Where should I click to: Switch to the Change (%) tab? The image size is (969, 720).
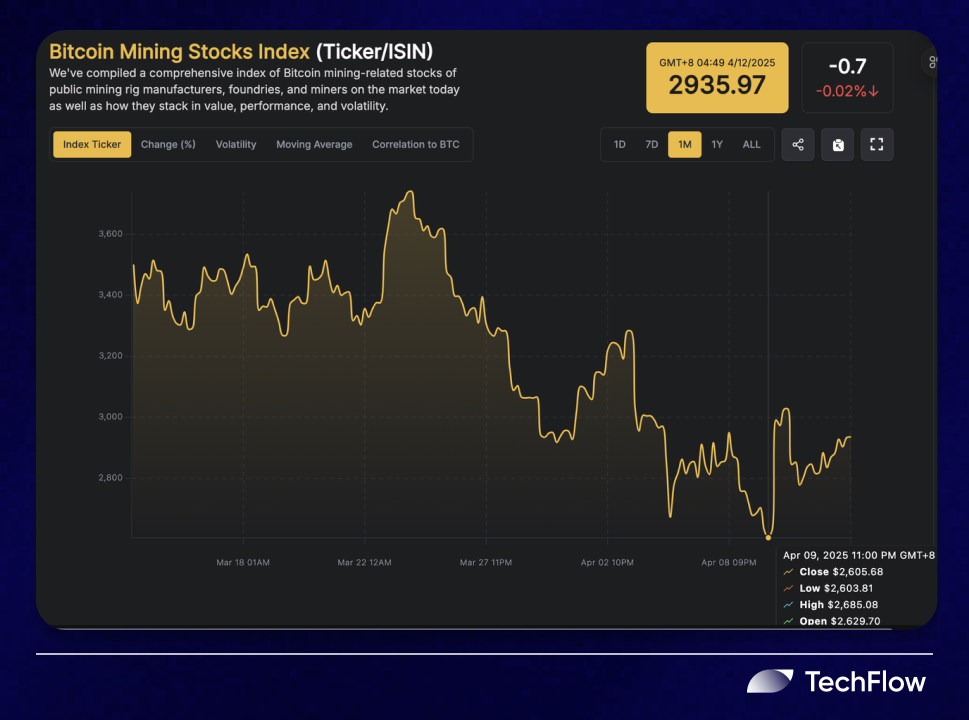point(168,145)
